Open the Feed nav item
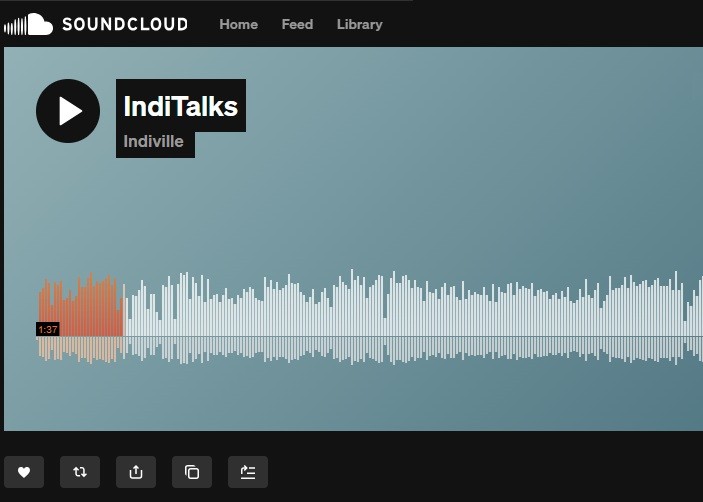The width and height of the screenshot is (703, 502). point(297,24)
